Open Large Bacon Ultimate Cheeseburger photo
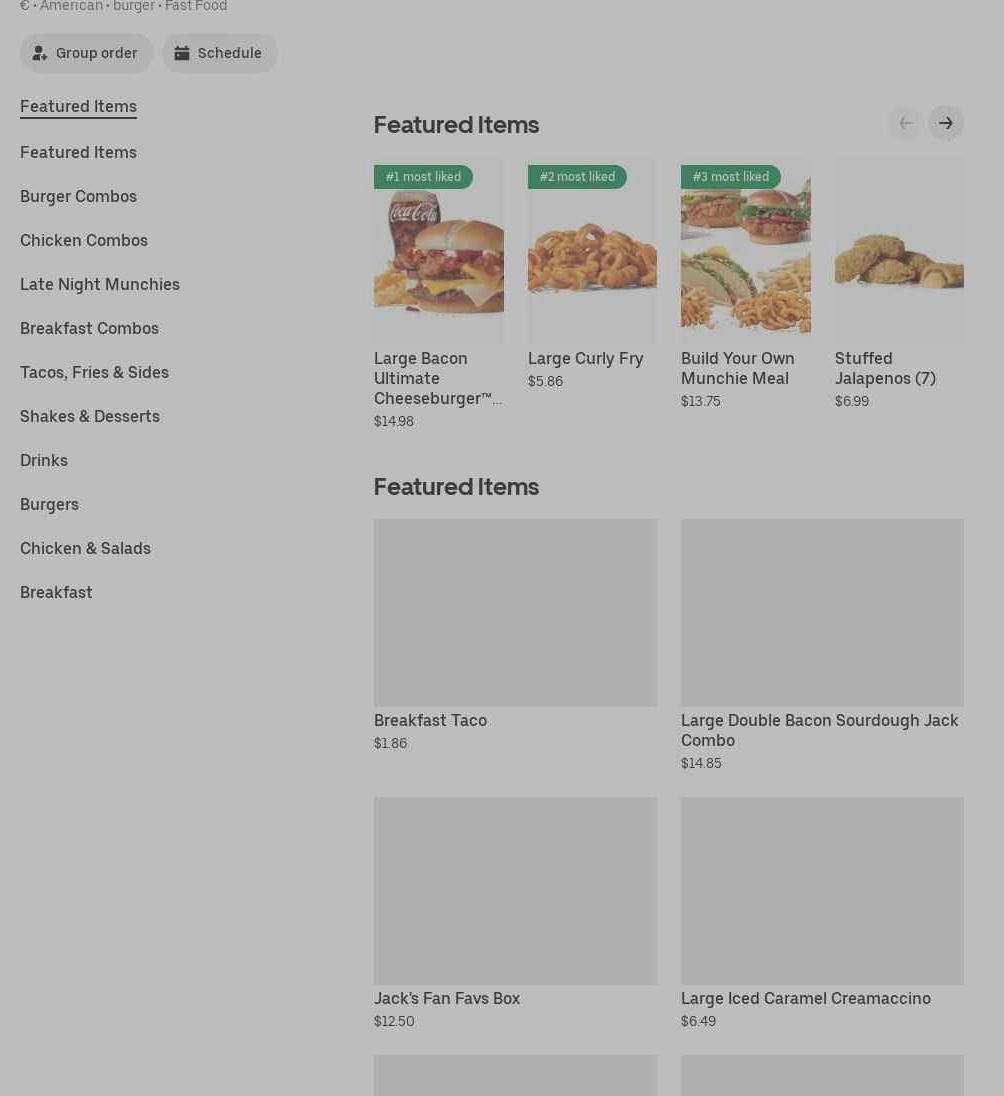This screenshot has height=1096, width=1004. tap(438, 251)
